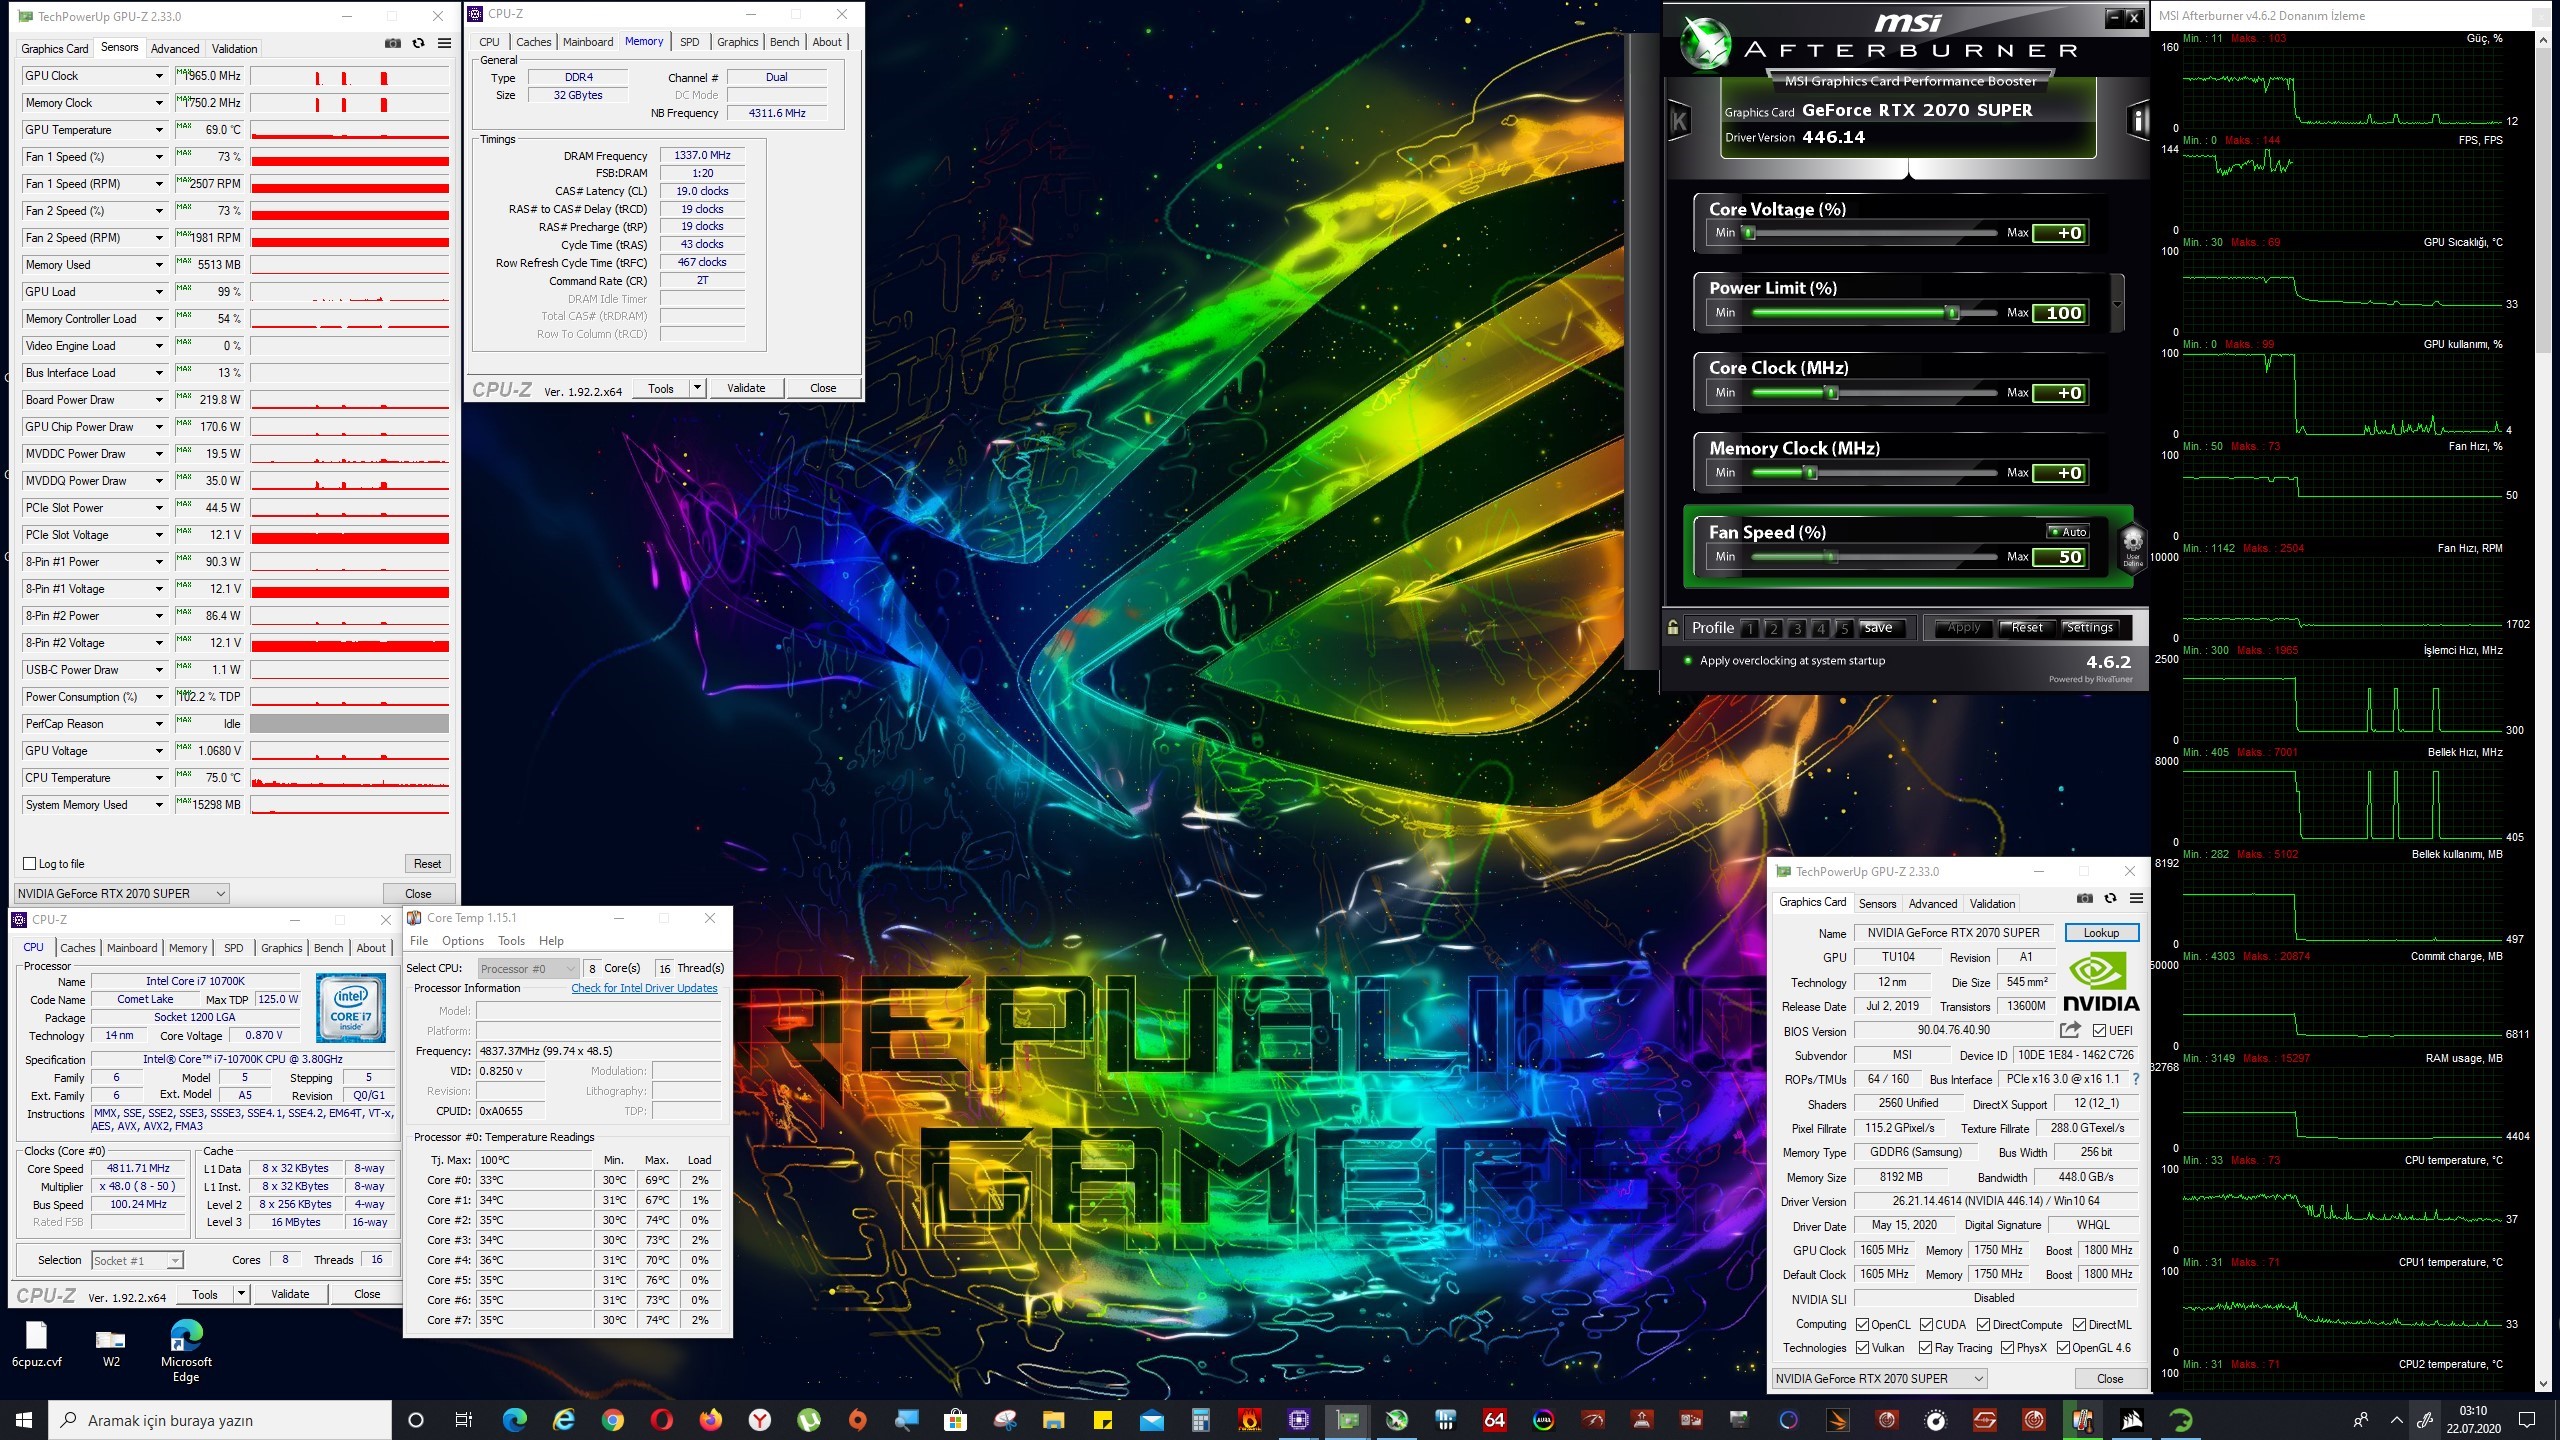Open the Tools menu in Core Temp
This screenshot has height=1440, width=2560.
tap(511, 941)
